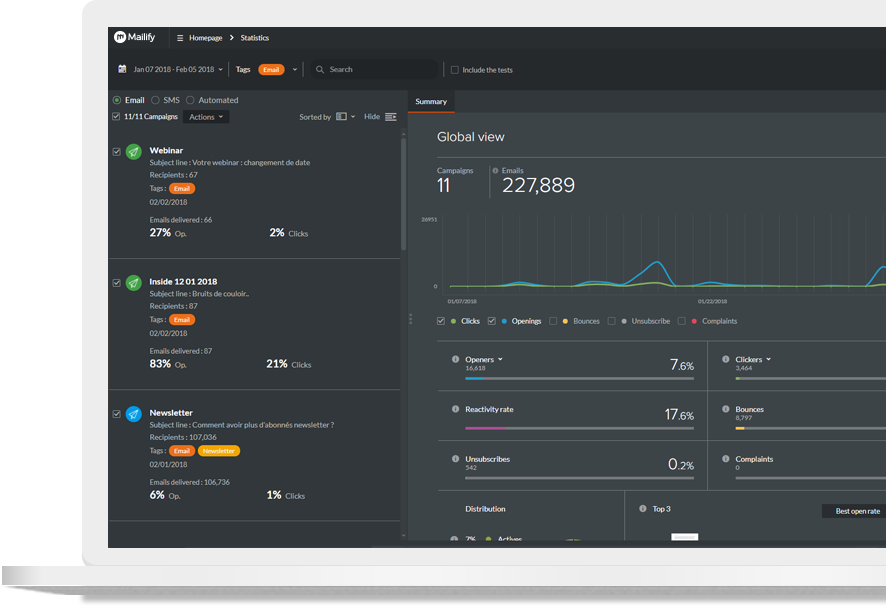Select the SMS radio button
886x608 pixels.
tap(155, 100)
